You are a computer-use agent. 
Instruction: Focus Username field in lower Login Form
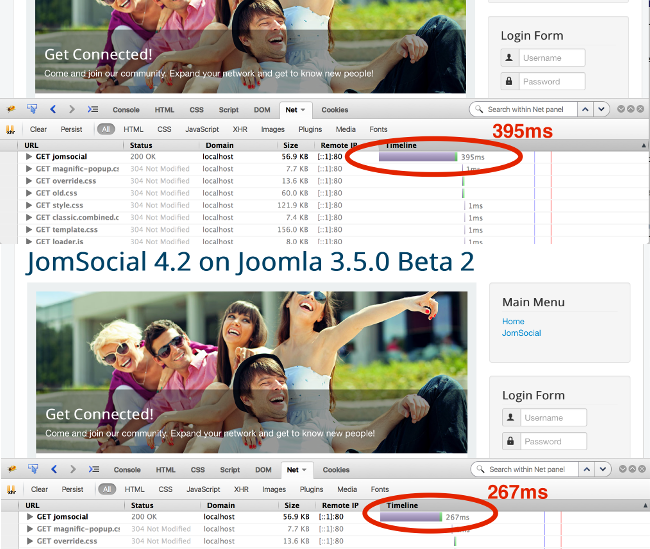click(x=553, y=418)
